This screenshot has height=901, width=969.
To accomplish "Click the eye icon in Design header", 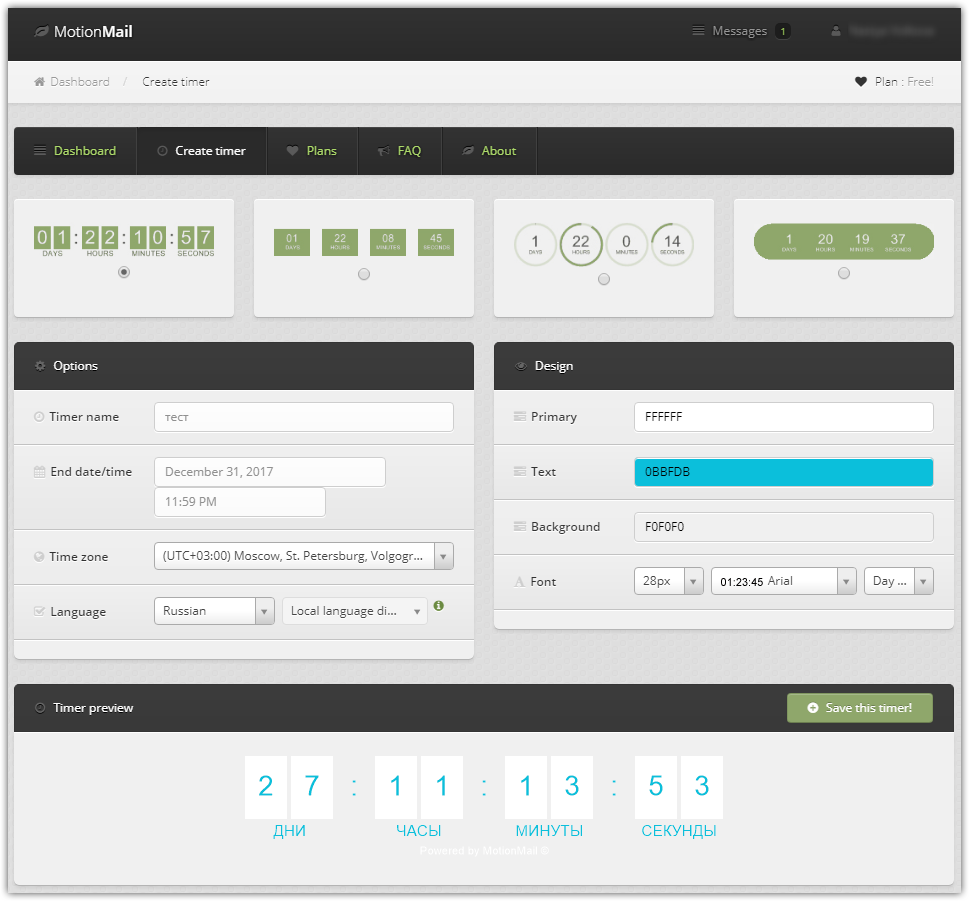I will (520, 366).
